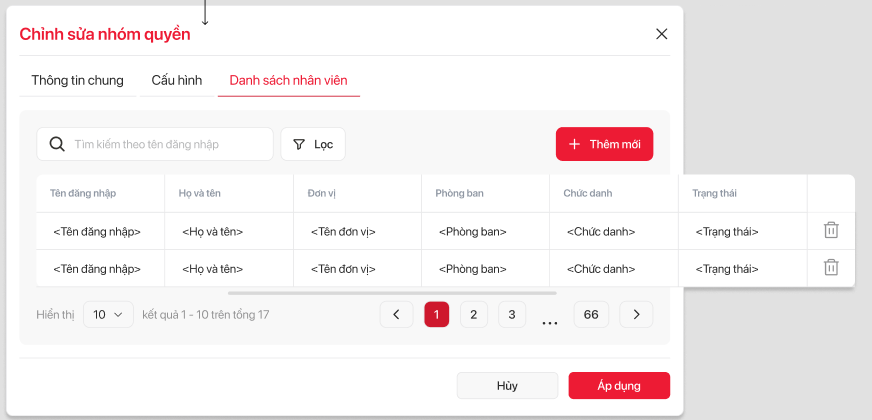The image size is (872, 420).
Task: Click the Thêm mới add button
Action: click(604, 144)
